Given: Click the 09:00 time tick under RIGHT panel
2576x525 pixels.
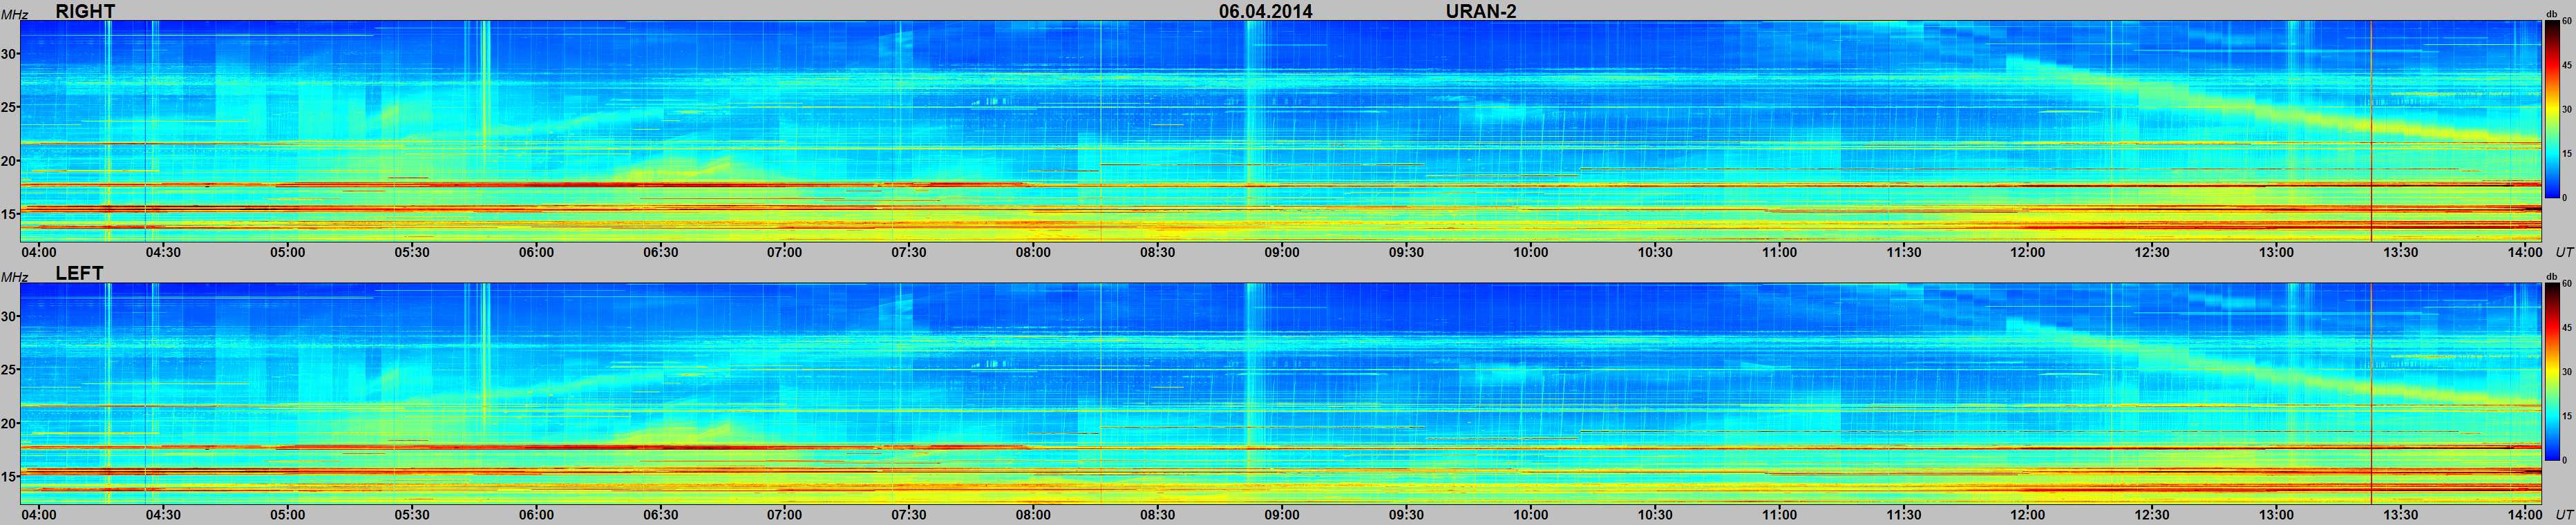Looking at the screenshot, I should 1282,252.
